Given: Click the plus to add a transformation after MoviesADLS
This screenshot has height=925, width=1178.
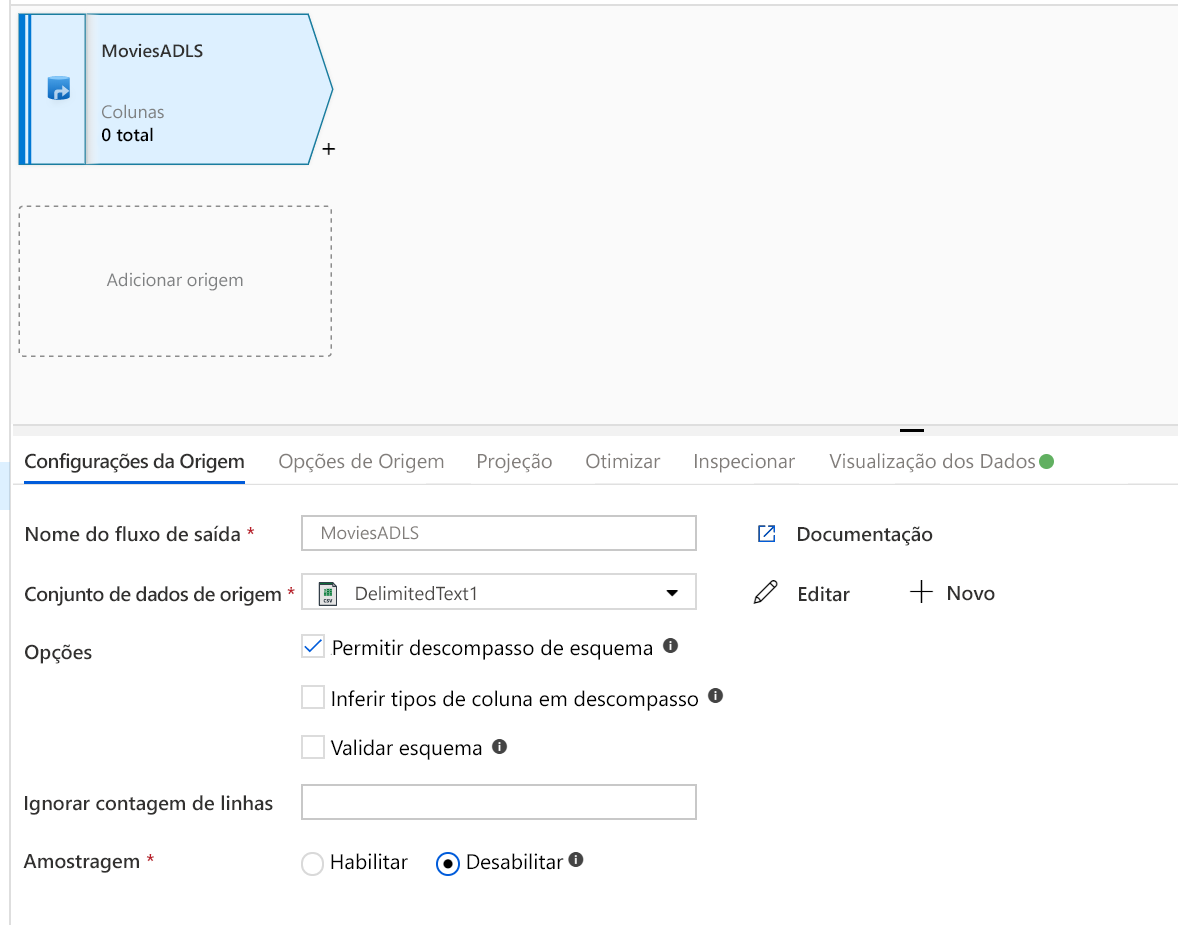Looking at the screenshot, I should [x=328, y=148].
